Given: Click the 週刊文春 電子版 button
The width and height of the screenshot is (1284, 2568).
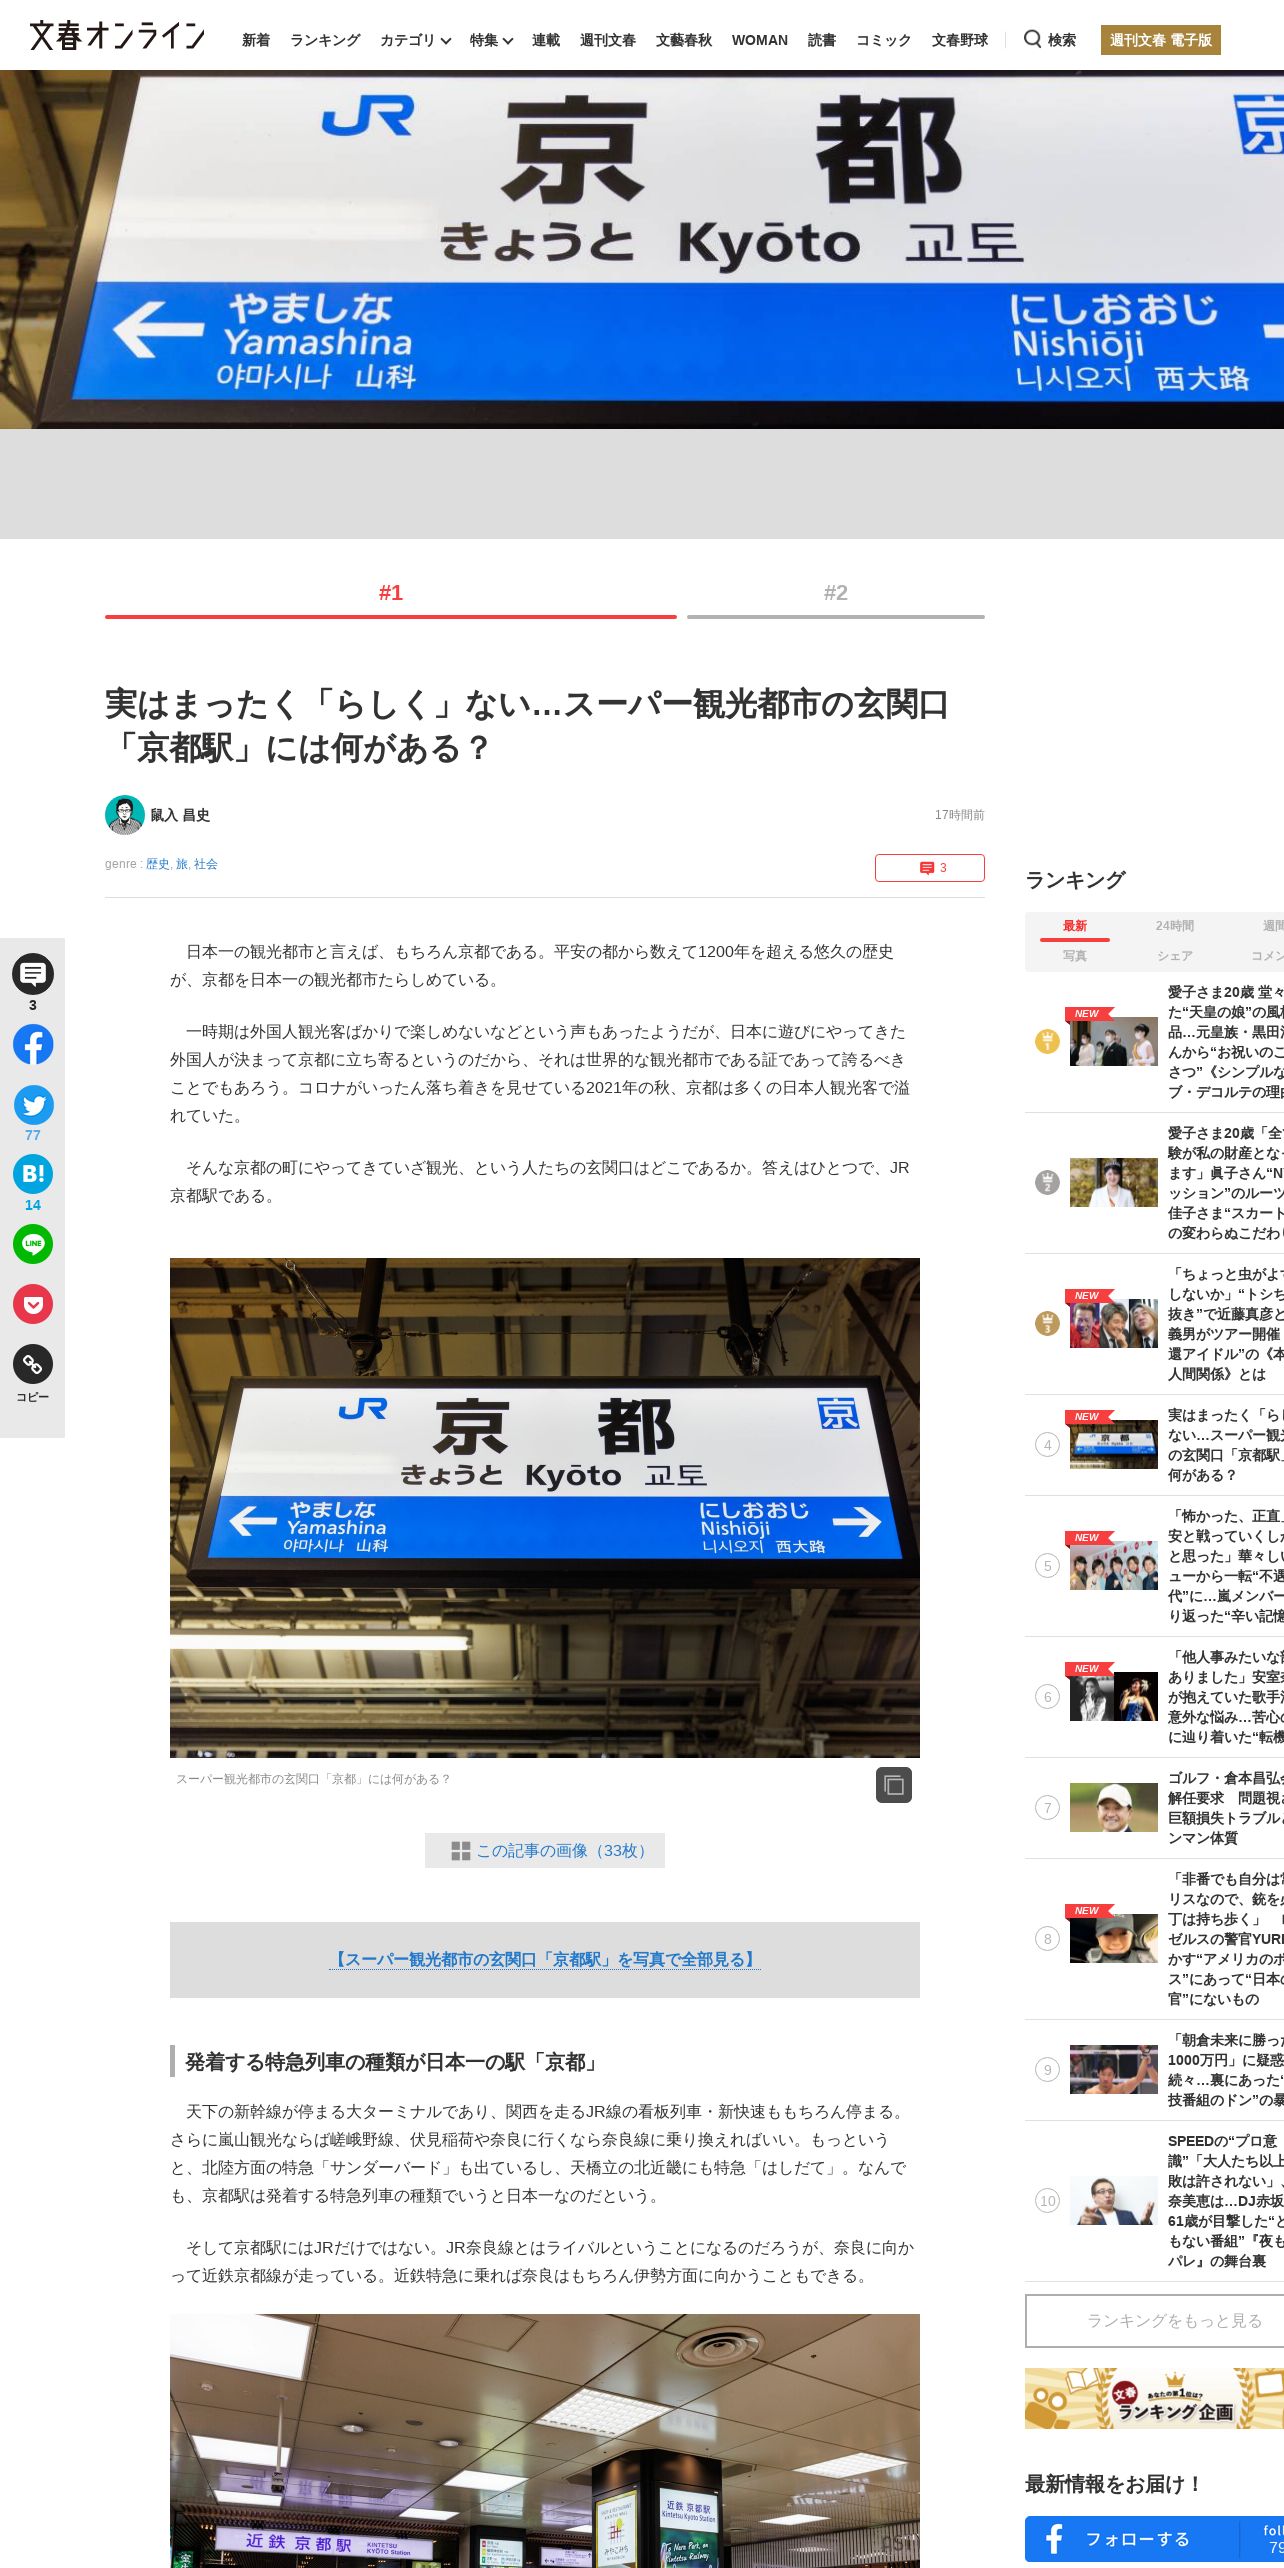Looking at the screenshot, I should tap(1161, 40).
